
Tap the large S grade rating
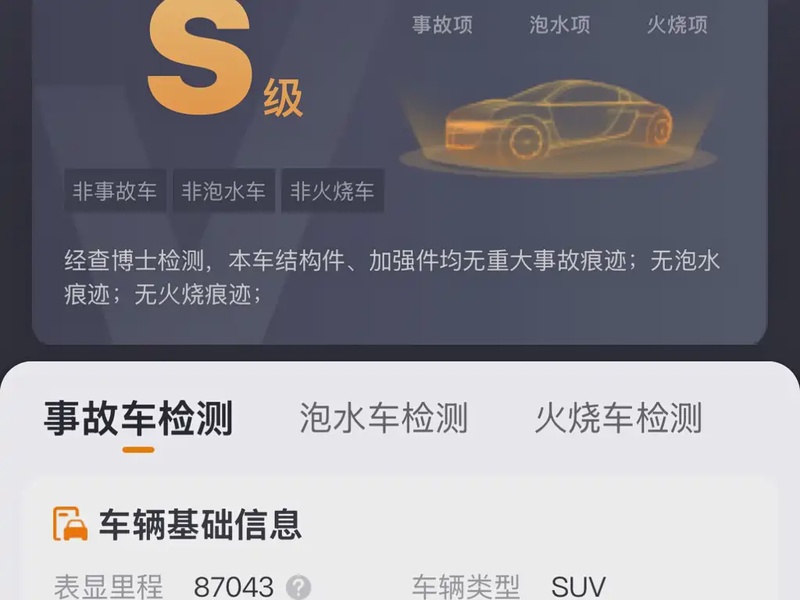(x=200, y=56)
